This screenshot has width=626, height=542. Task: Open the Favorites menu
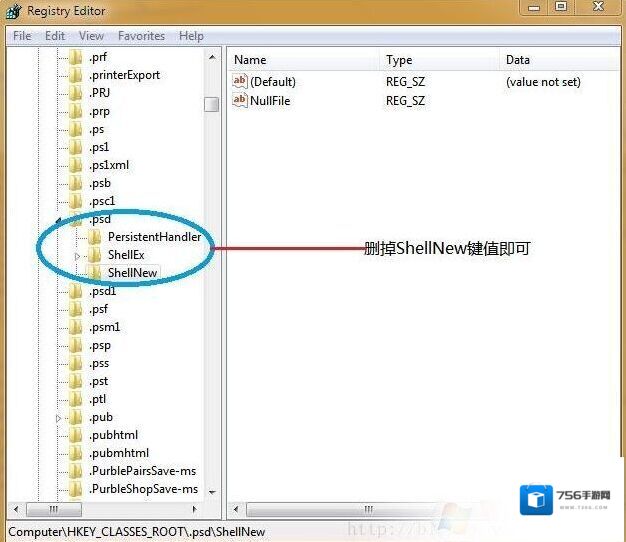(x=141, y=36)
